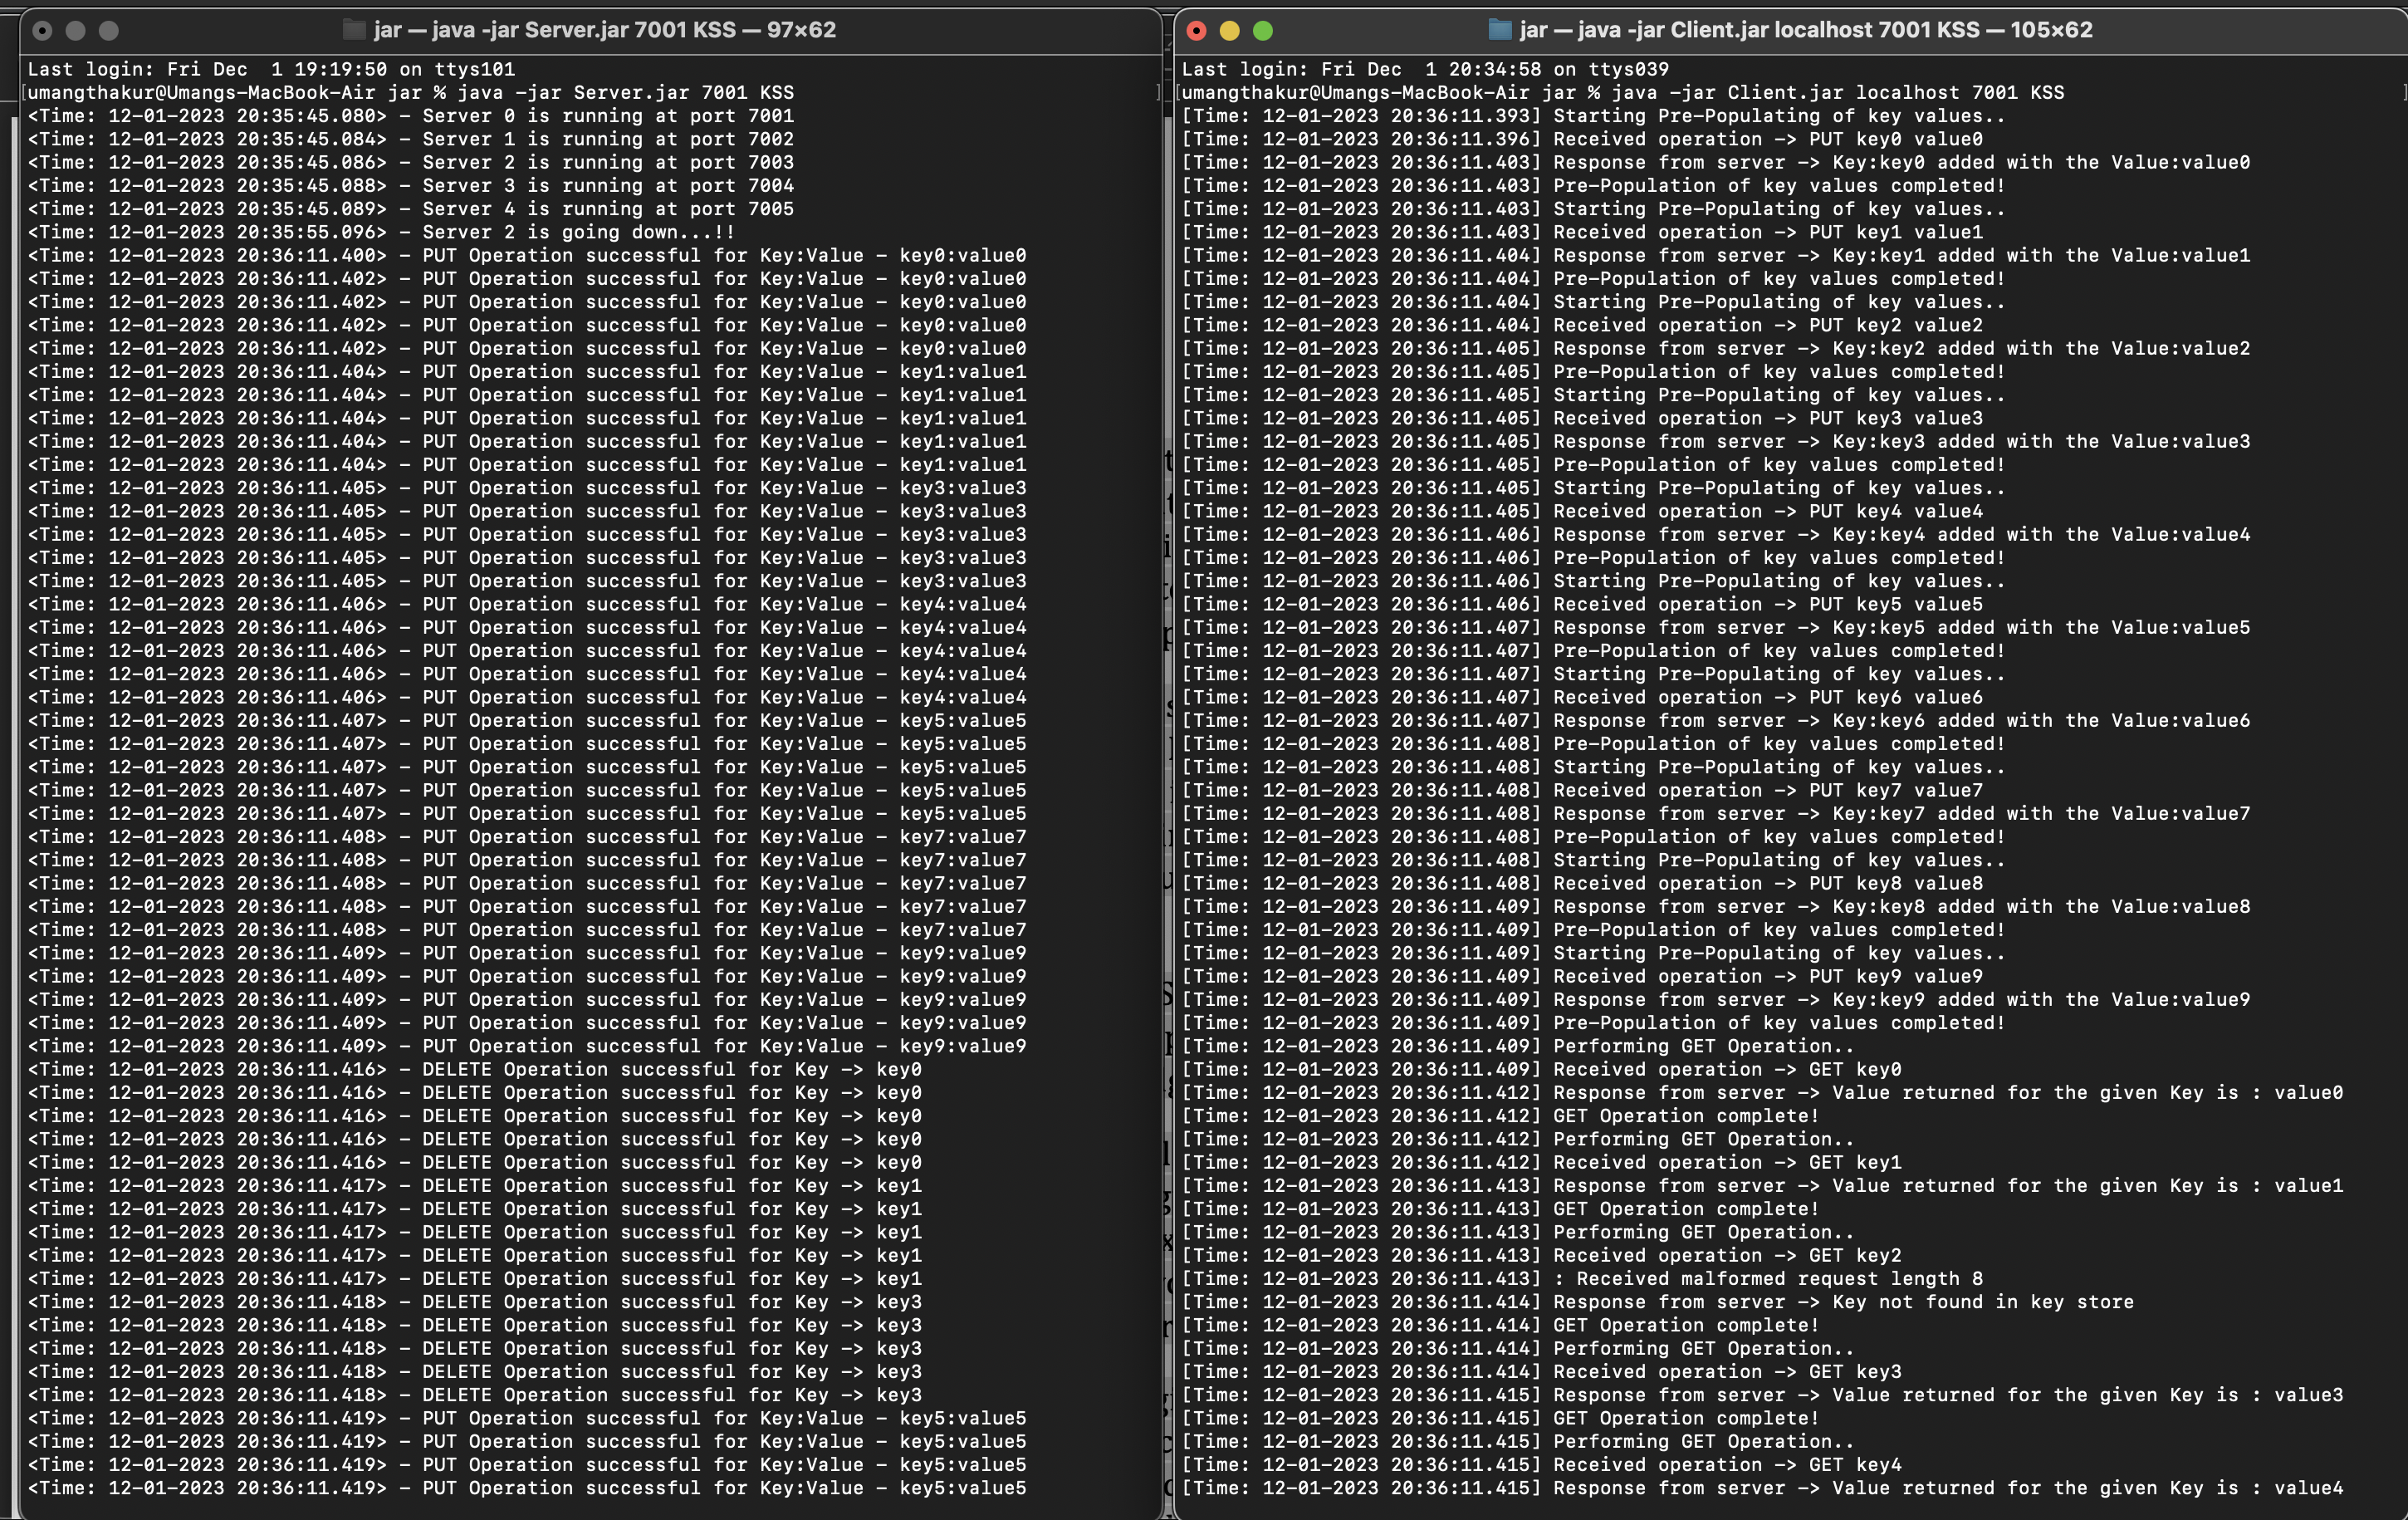
Task: Click 'Received malformed request length 8' line
Action: click(x=1582, y=1278)
